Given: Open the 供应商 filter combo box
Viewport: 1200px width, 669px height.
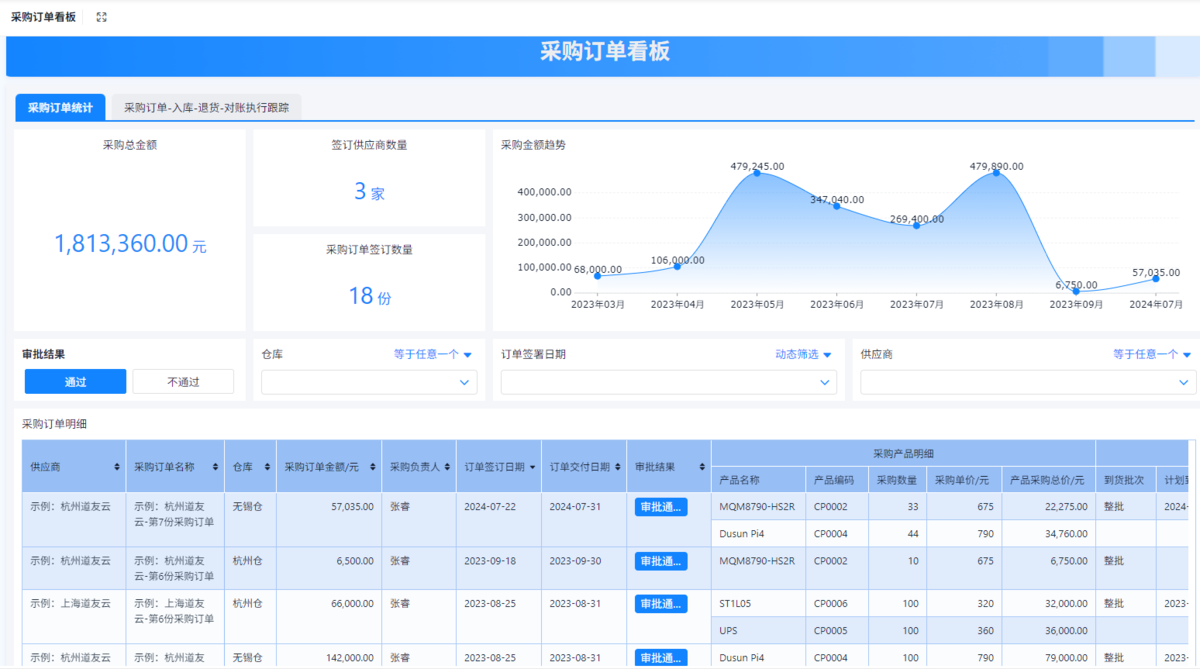Looking at the screenshot, I should 1028,382.
